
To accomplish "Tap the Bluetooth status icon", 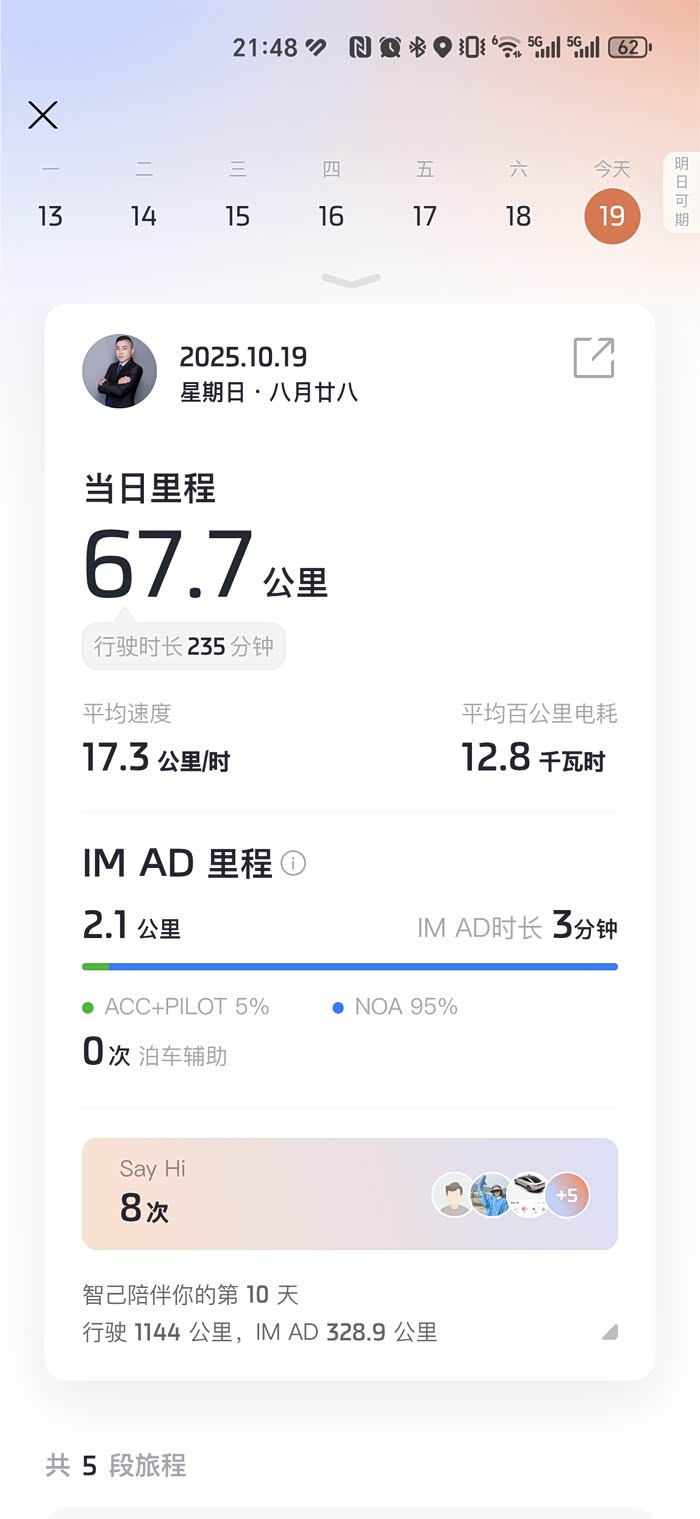I will point(418,47).
